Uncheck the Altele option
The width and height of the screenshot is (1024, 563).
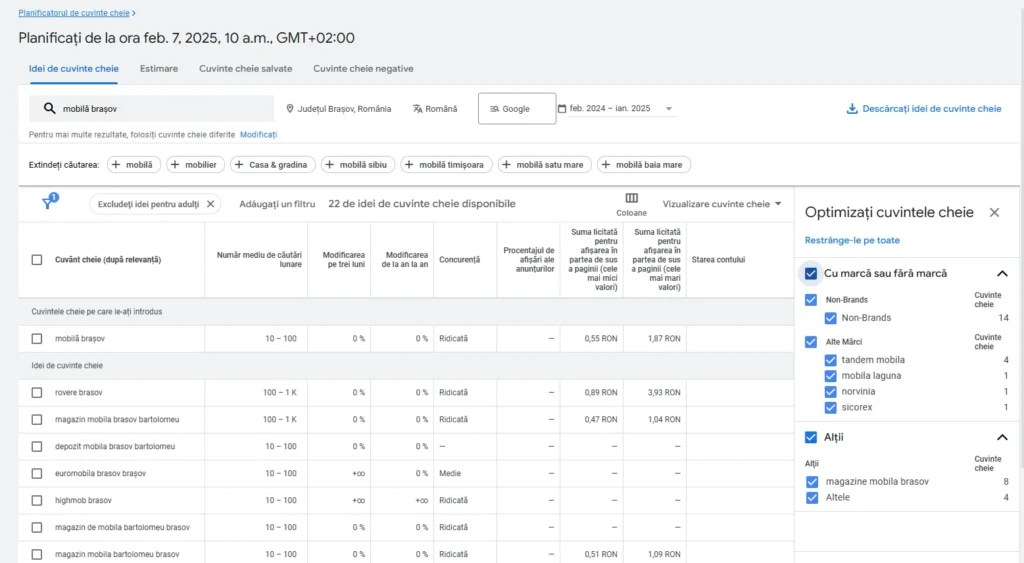pyautogui.click(x=812, y=498)
